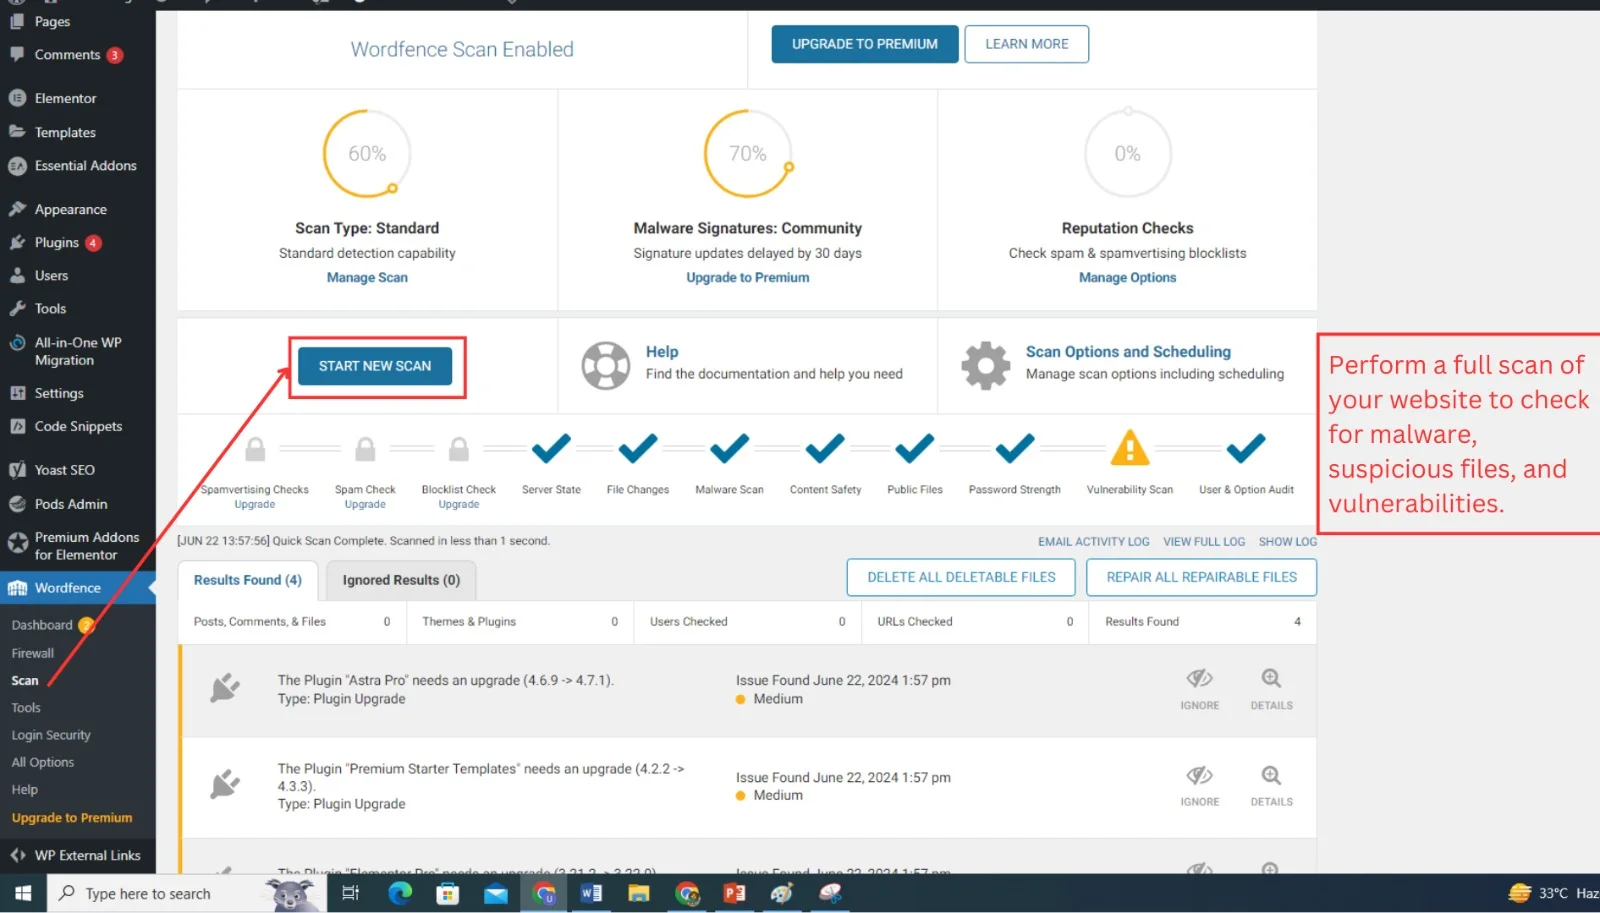Click the SHOW LOG link

click(x=1288, y=542)
